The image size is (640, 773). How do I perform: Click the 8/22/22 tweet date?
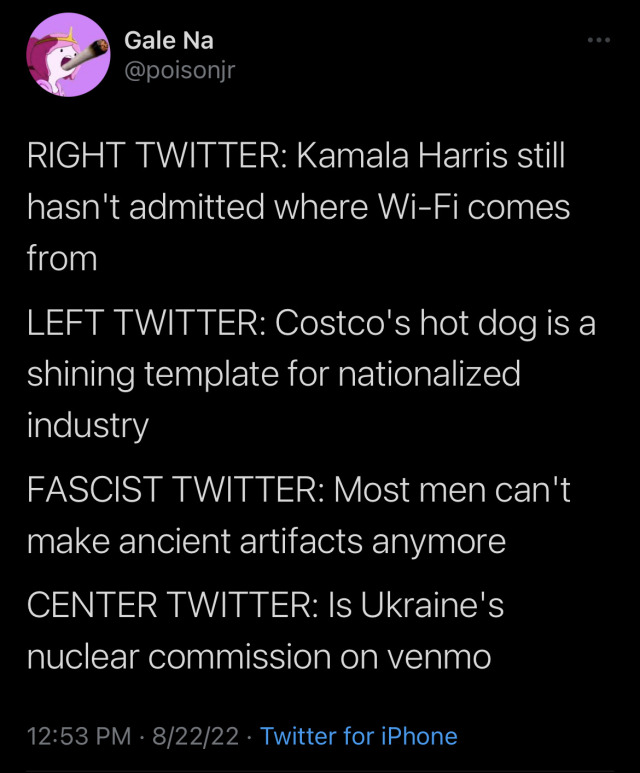click(x=193, y=737)
